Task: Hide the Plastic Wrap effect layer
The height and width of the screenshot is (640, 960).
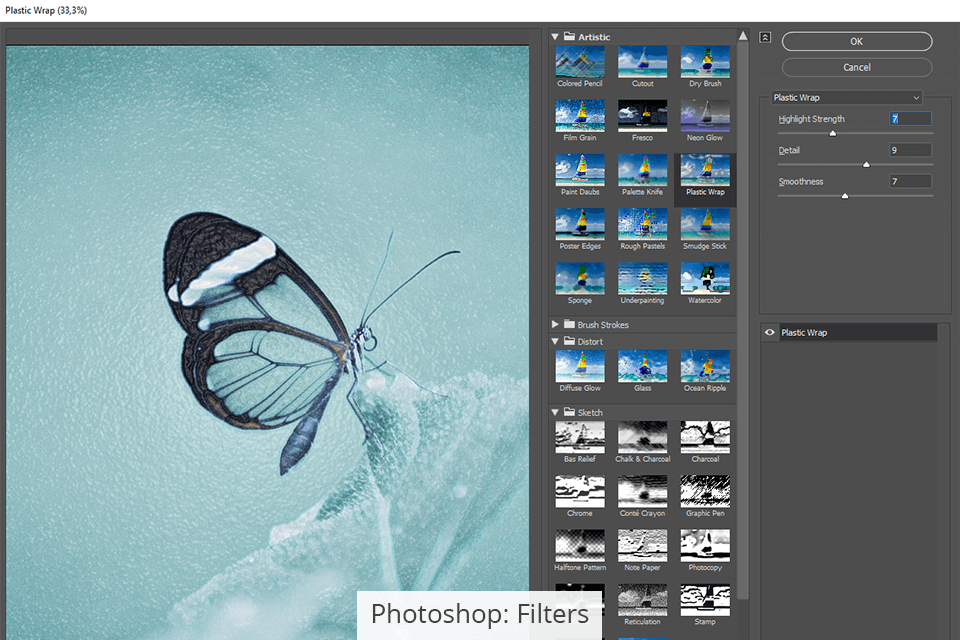Action: [x=769, y=333]
